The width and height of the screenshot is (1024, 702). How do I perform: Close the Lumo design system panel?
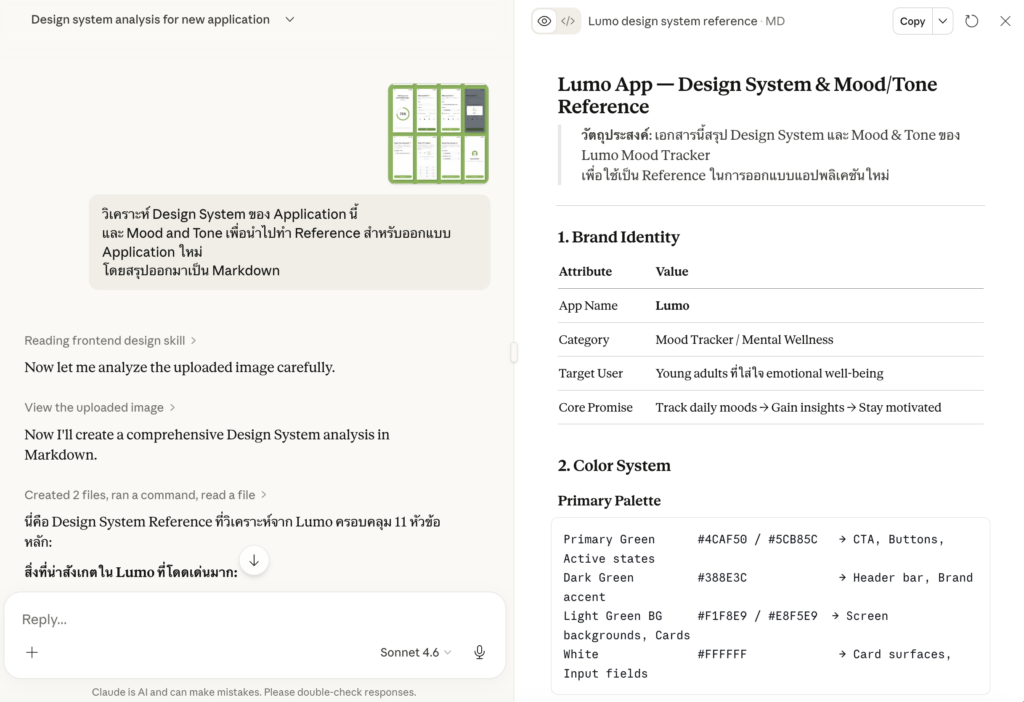tap(1005, 21)
